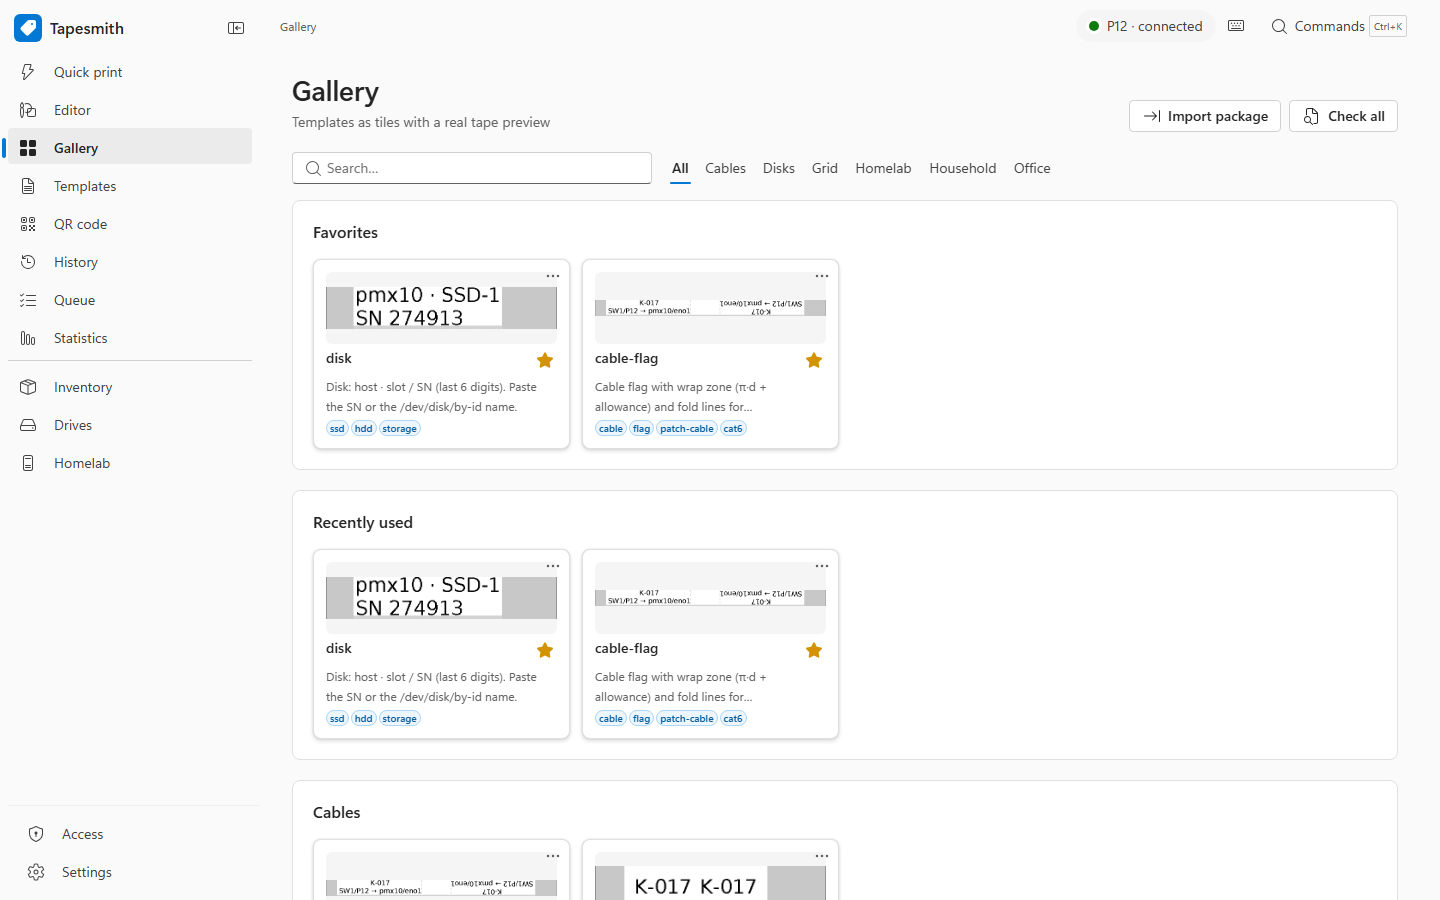The height and width of the screenshot is (900, 1440).
Task: Toggle star on disk in Recently used
Action: coord(545,650)
